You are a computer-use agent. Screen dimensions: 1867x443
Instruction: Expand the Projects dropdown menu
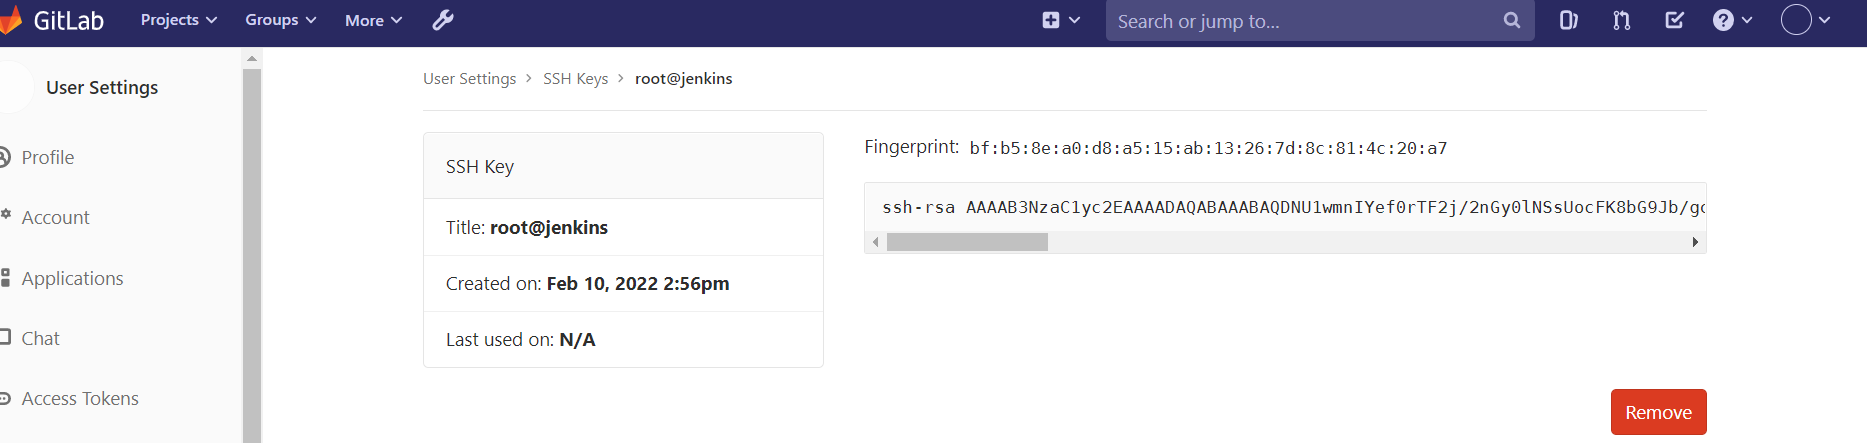click(178, 20)
